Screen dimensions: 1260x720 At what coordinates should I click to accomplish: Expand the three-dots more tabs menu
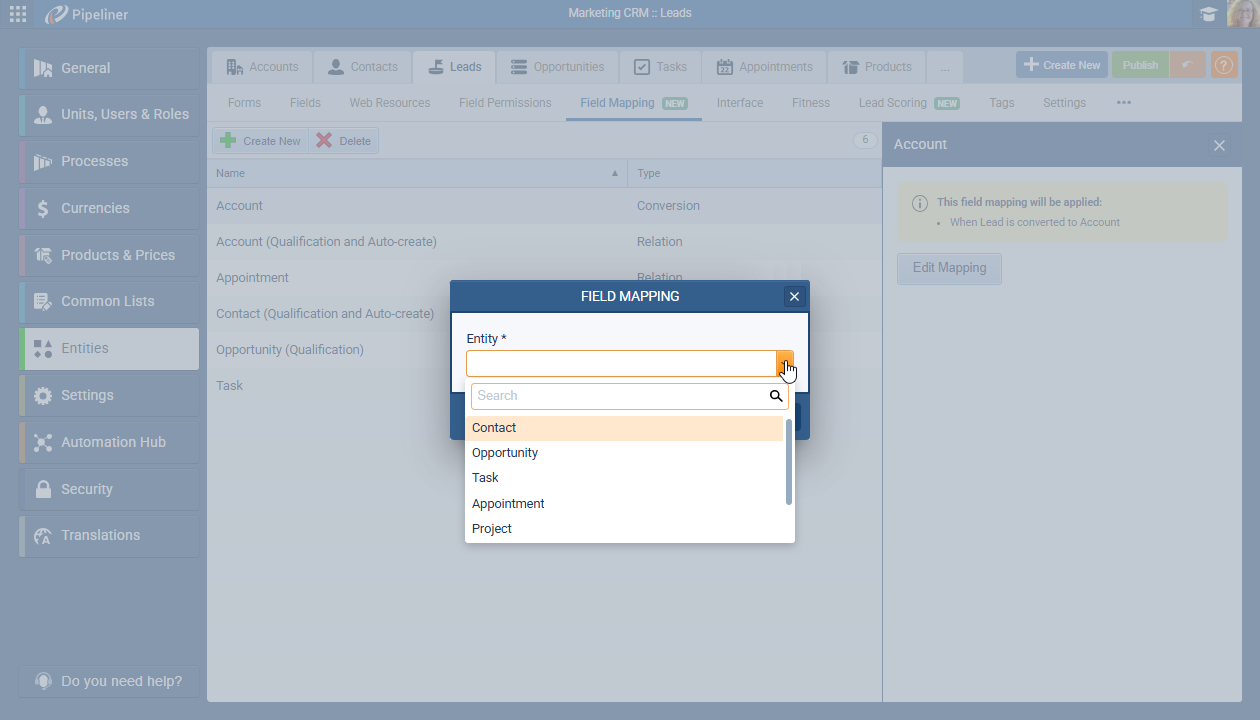(x=1123, y=103)
